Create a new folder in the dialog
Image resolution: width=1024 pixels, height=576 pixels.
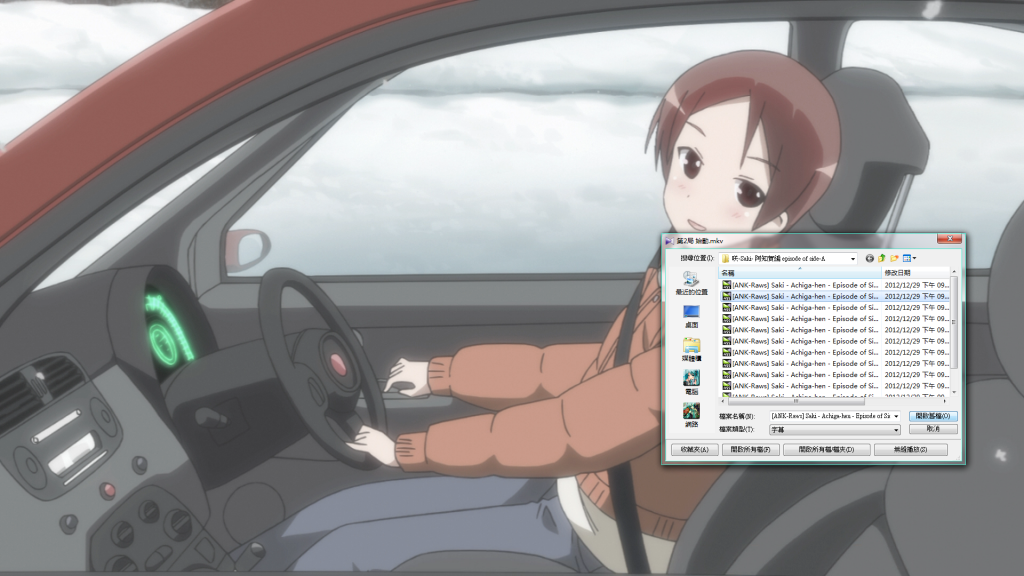click(894, 259)
